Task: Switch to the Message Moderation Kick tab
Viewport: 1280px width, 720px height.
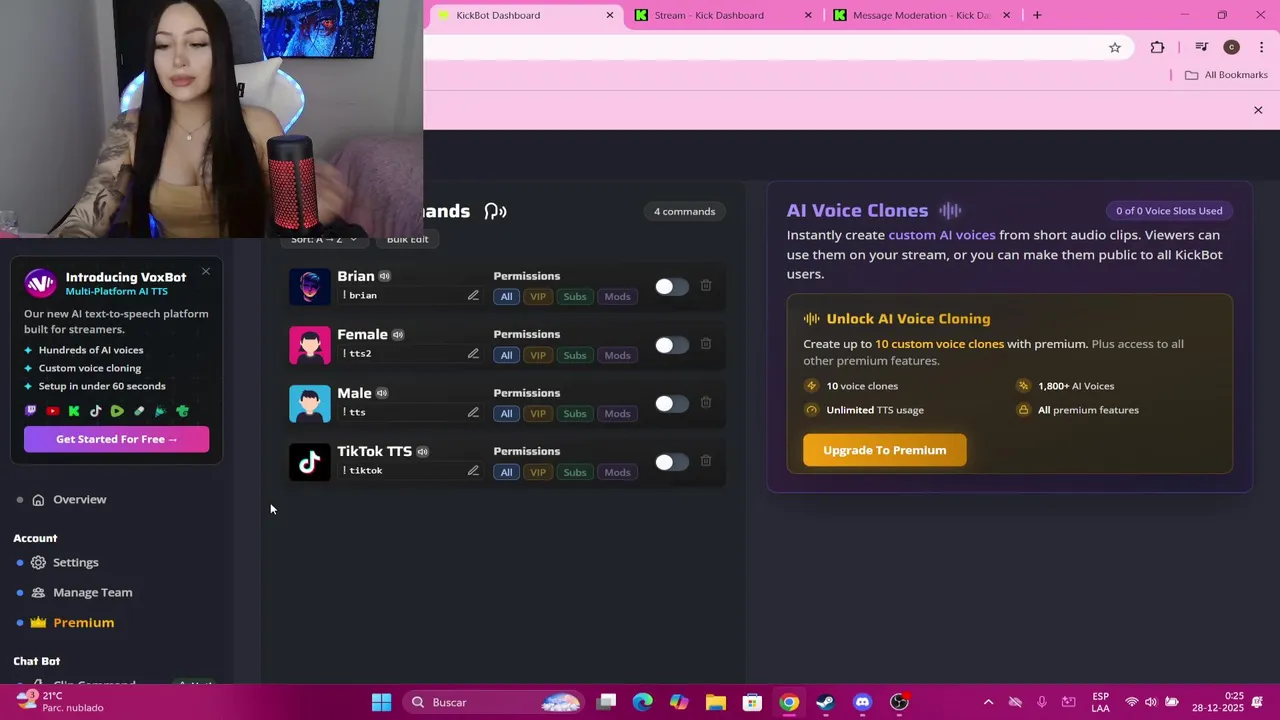Action: click(922, 15)
